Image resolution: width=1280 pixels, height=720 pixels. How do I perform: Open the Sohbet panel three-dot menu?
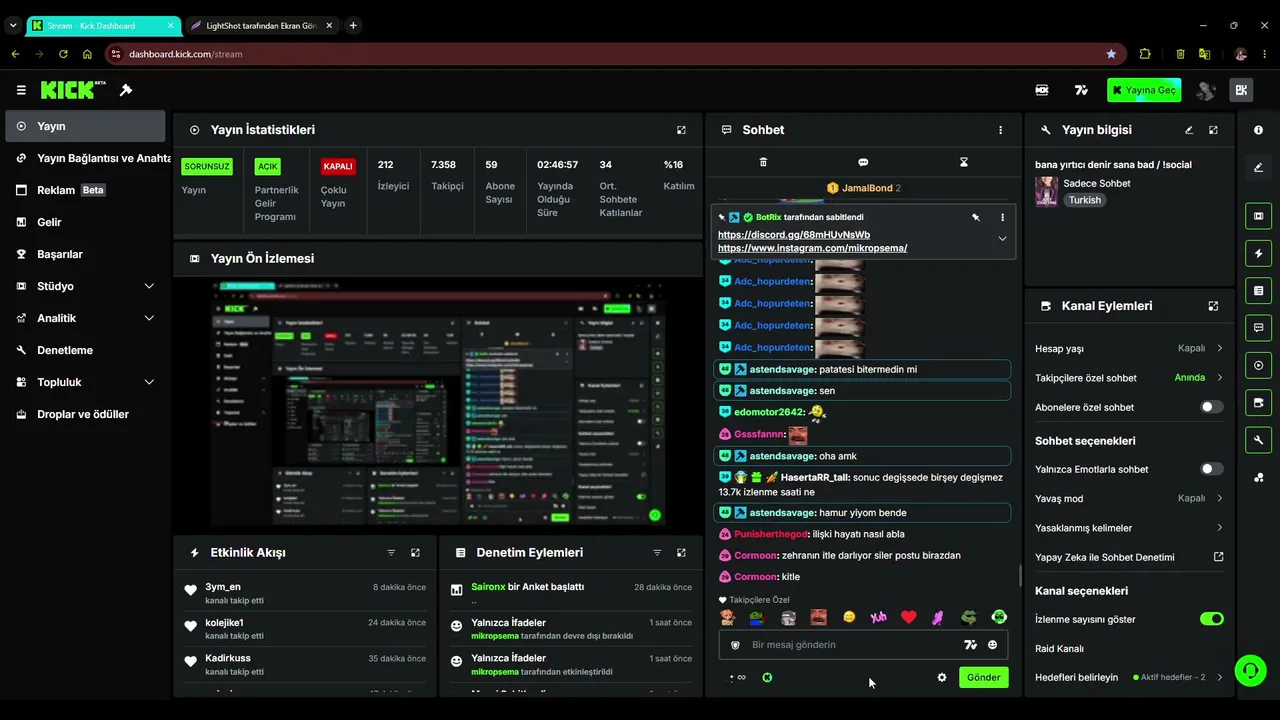1000,130
